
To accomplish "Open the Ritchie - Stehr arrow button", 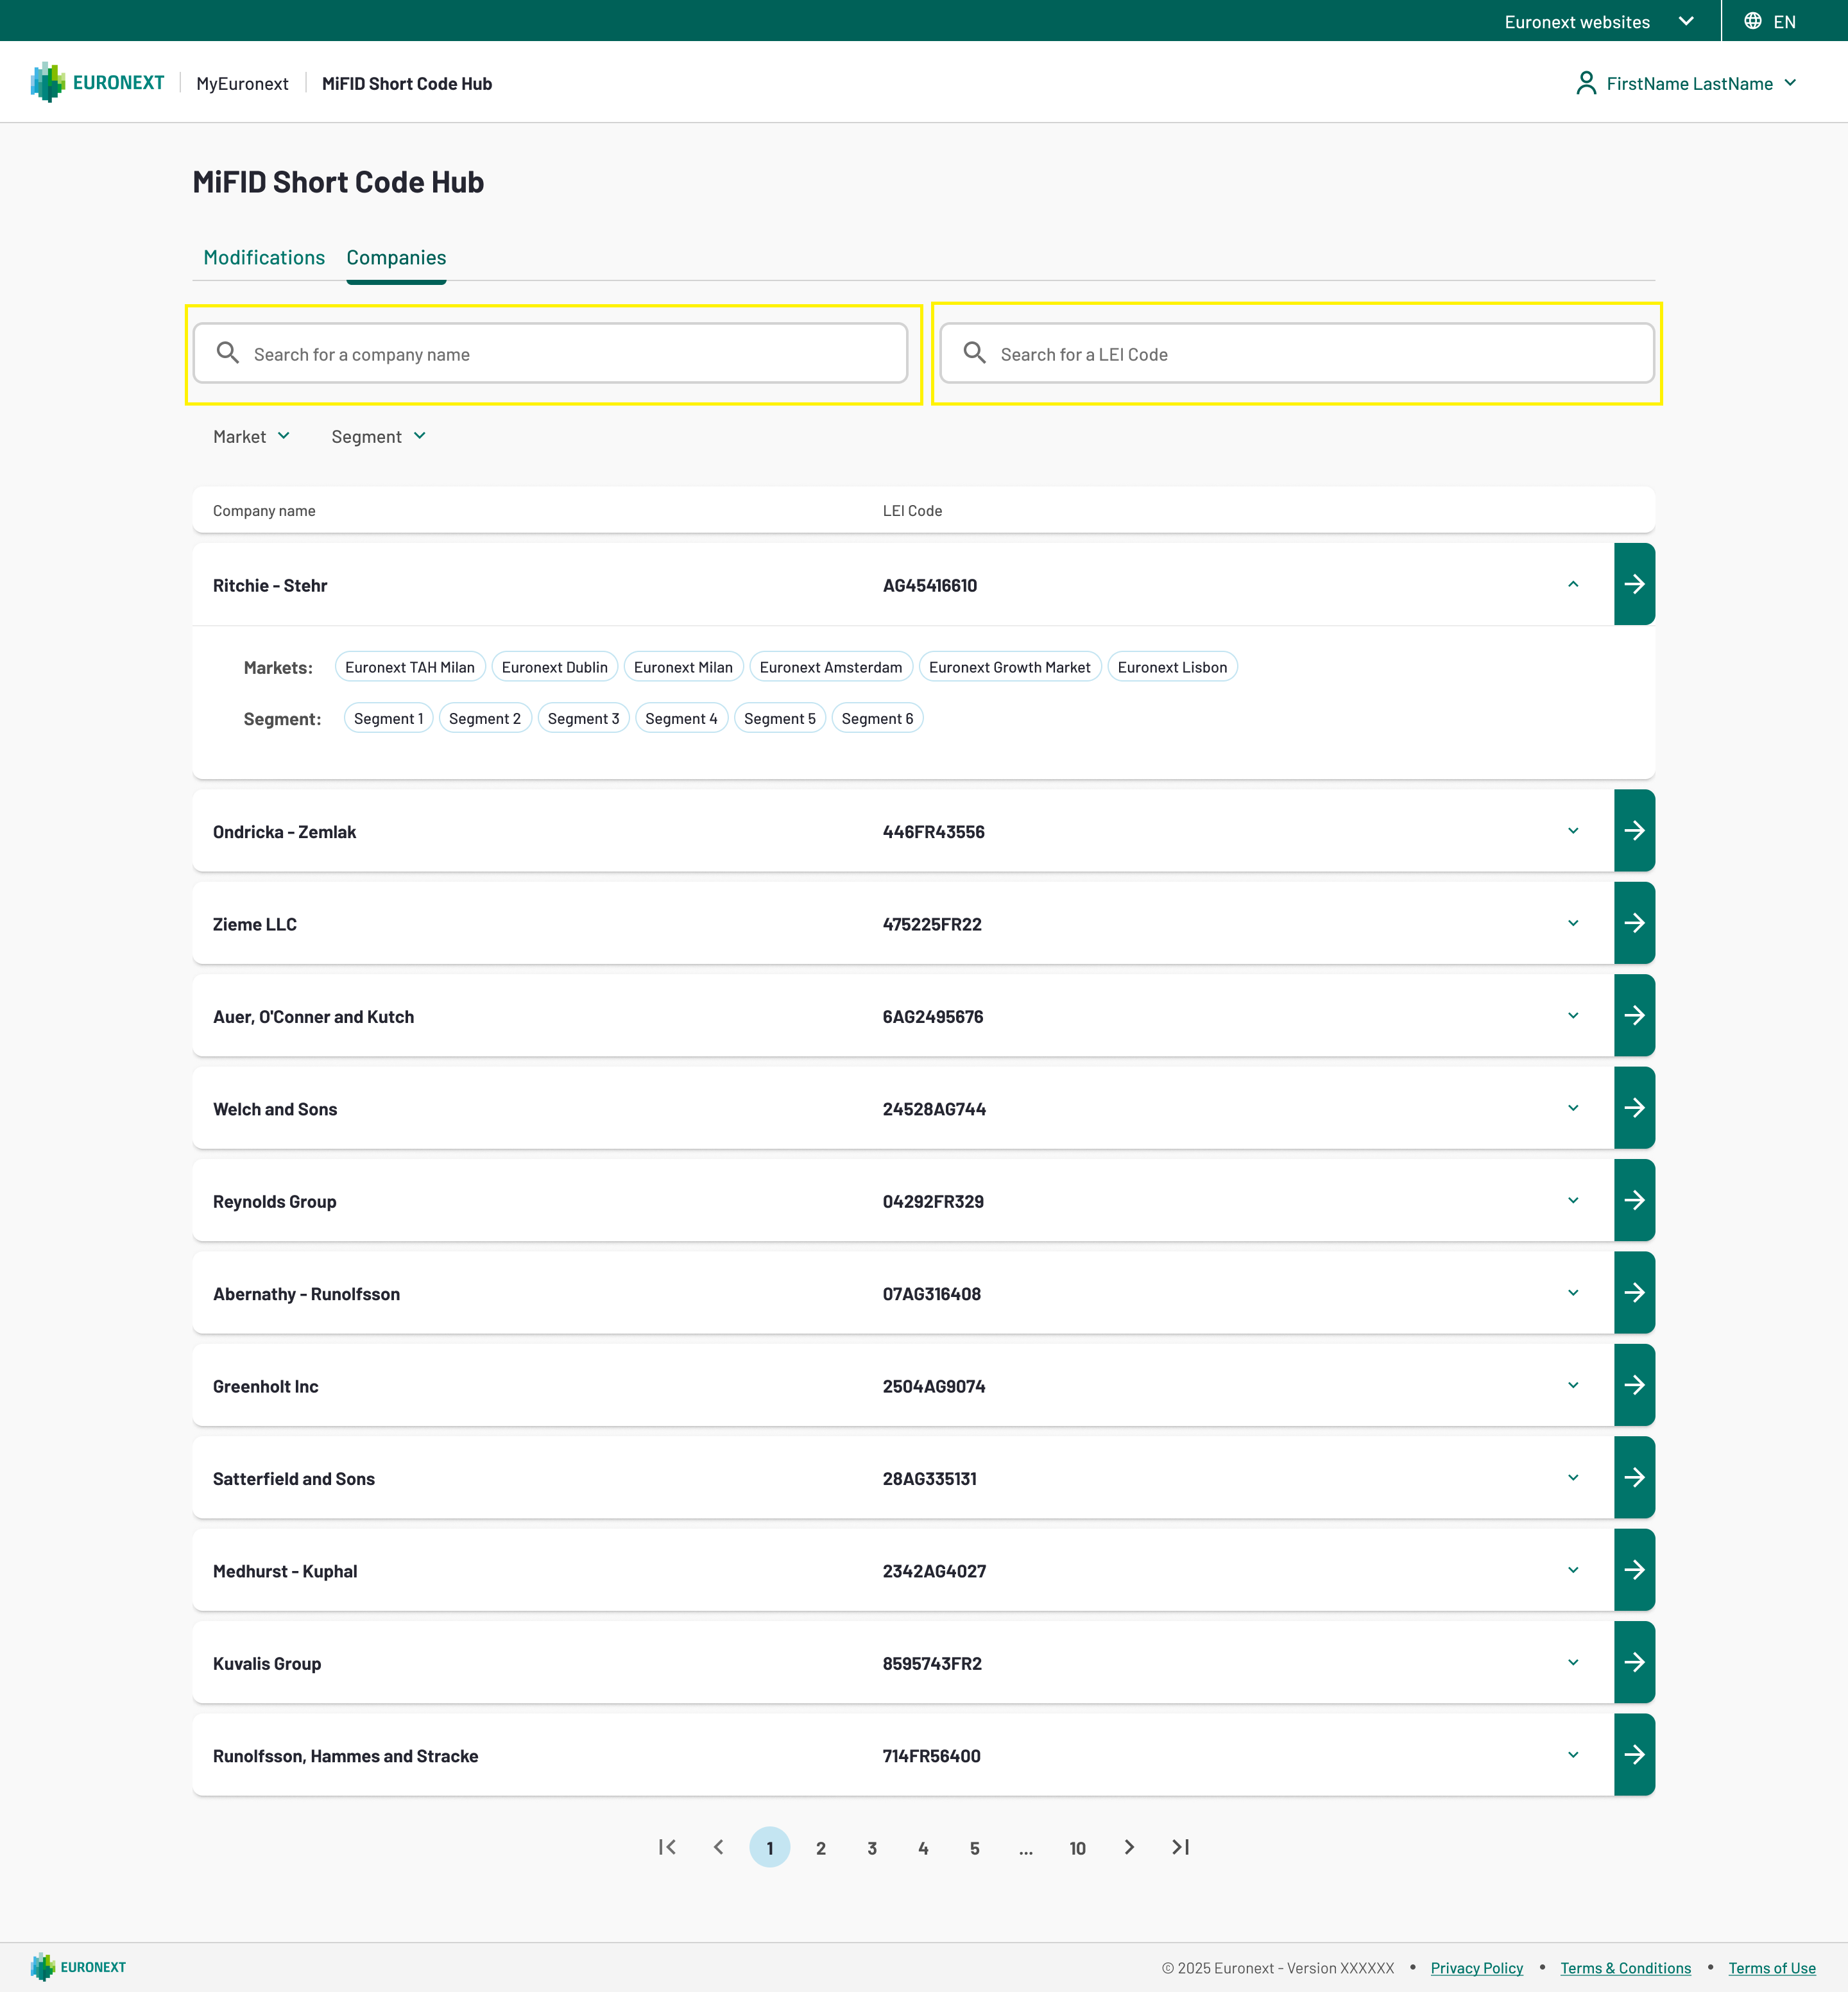I will [x=1634, y=584].
